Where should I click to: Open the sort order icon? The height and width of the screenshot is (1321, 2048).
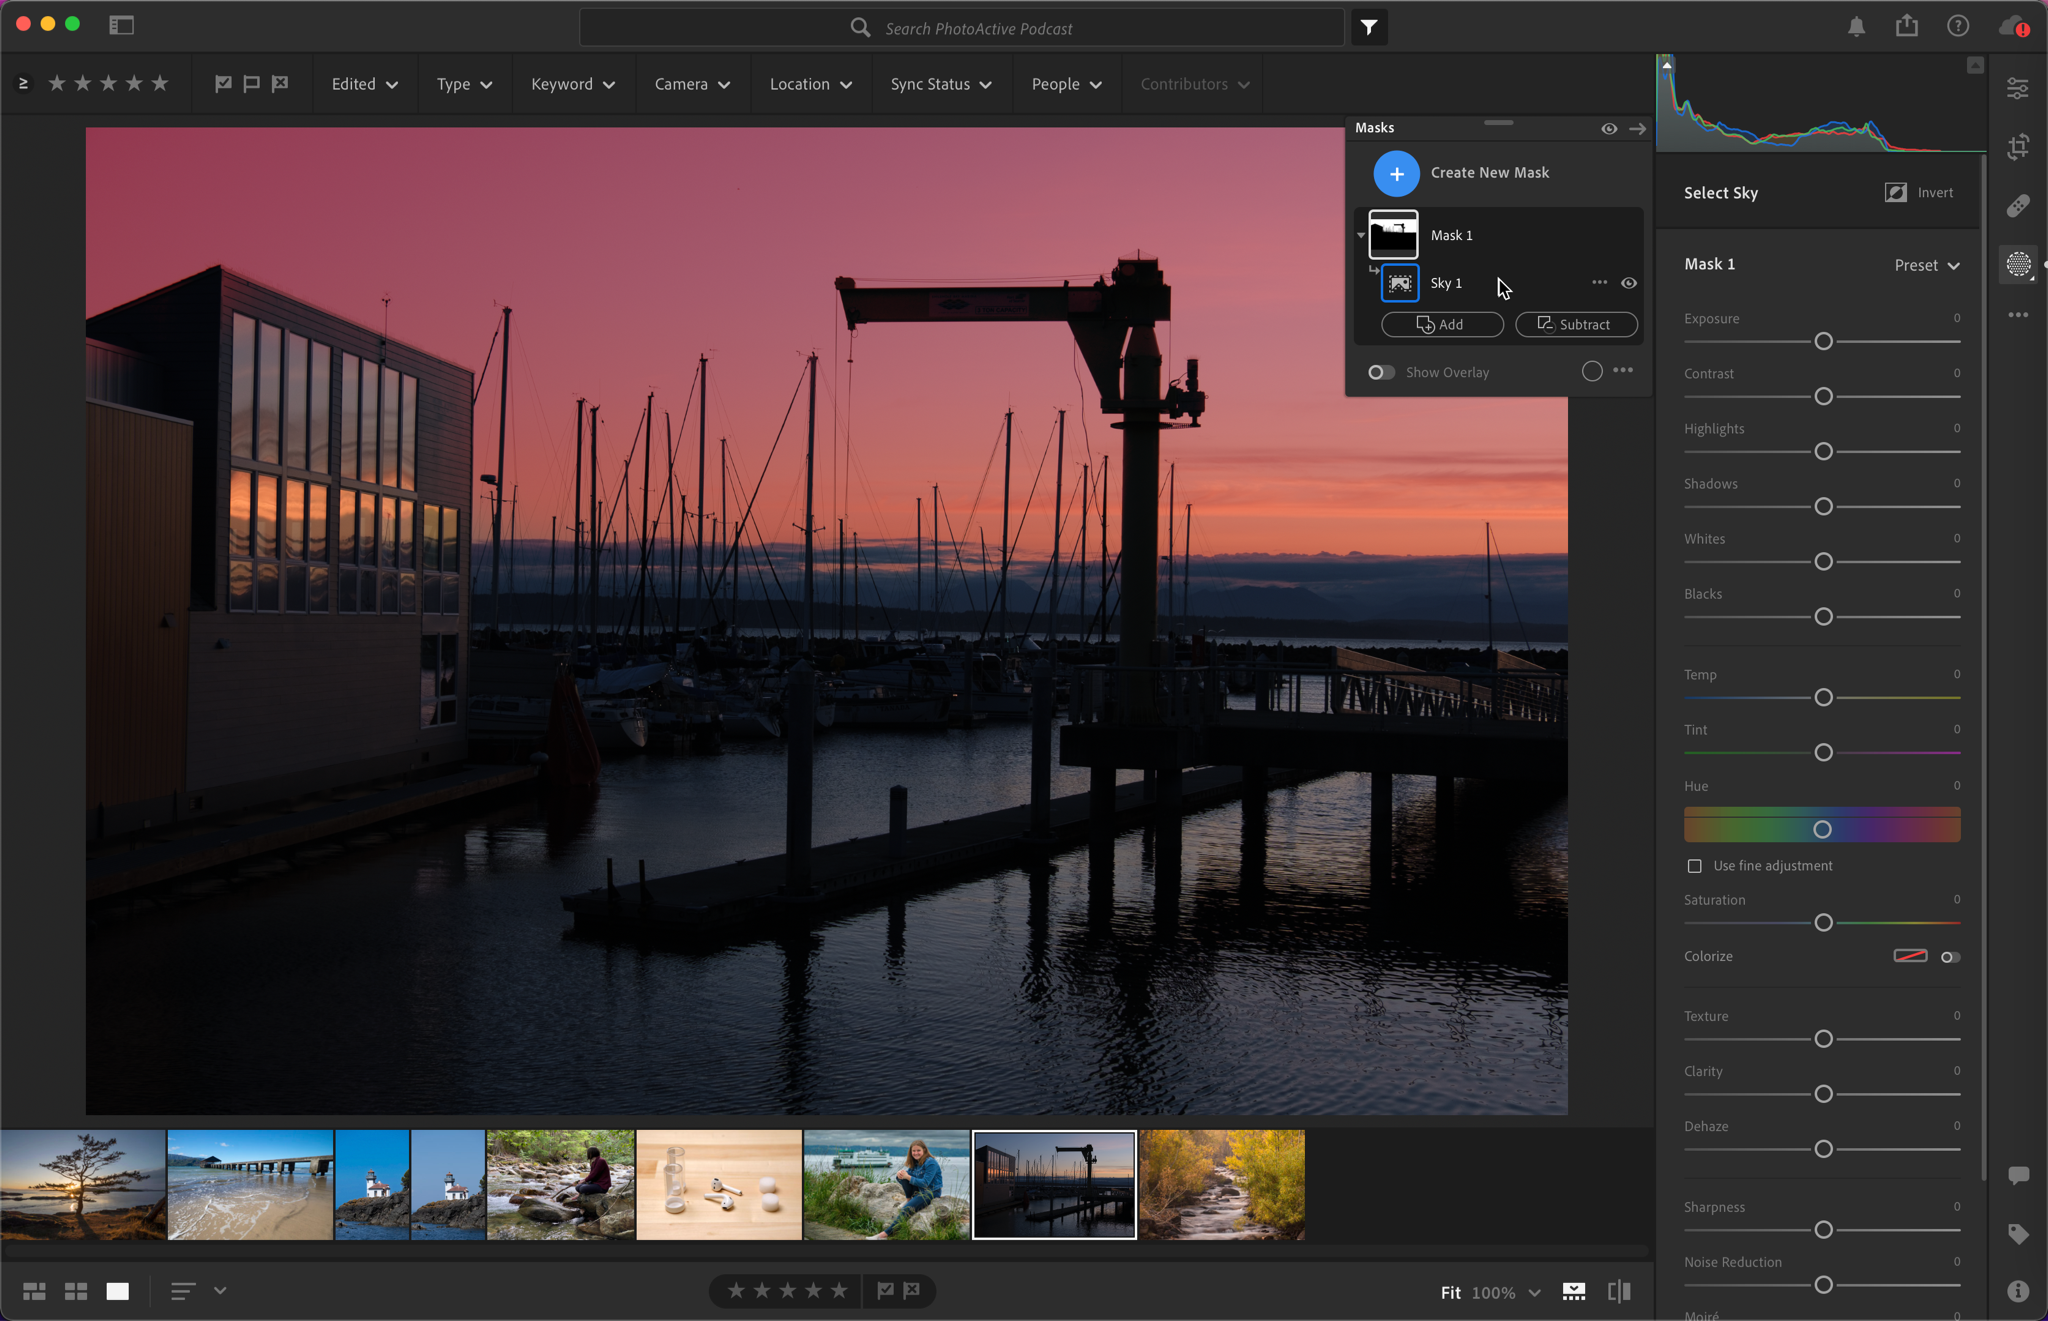coord(182,1291)
